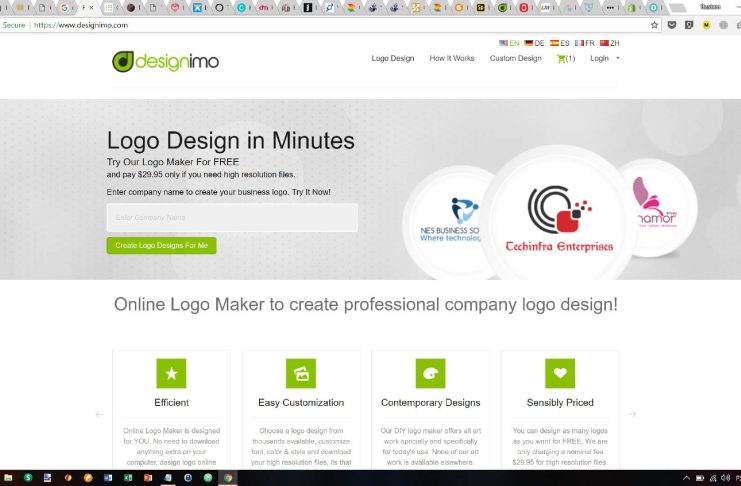
Task: Switch the site language to Chinese (ZH)
Action: 610,43
